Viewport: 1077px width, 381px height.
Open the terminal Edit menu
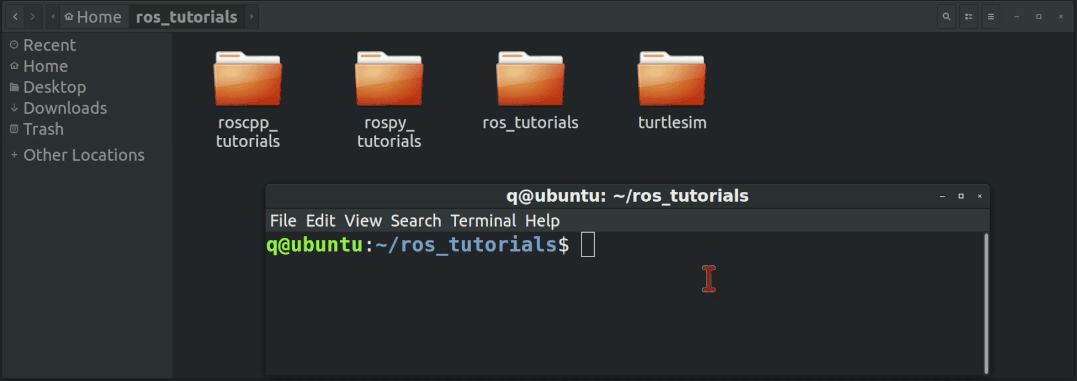(x=320, y=221)
